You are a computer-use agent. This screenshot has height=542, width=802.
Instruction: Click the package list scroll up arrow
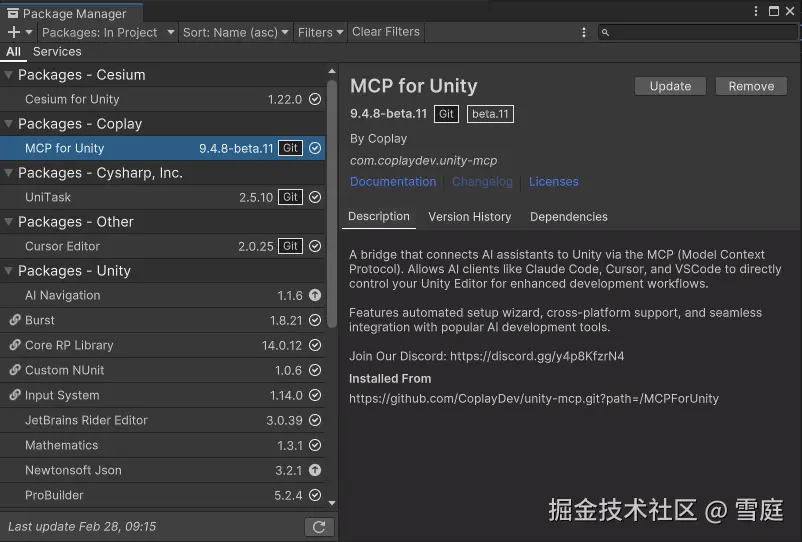pyautogui.click(x=332, y=71)
